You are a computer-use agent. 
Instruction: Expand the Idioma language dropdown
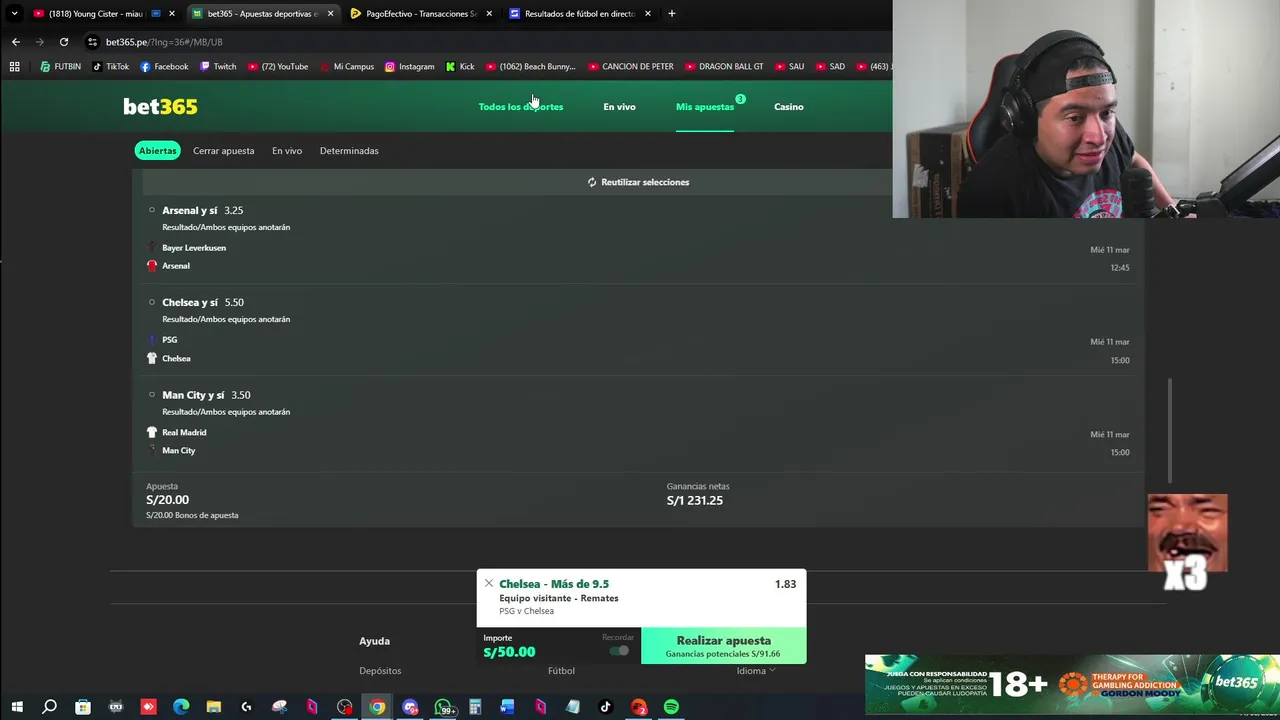pyautogui.click(x=756, y=671)
